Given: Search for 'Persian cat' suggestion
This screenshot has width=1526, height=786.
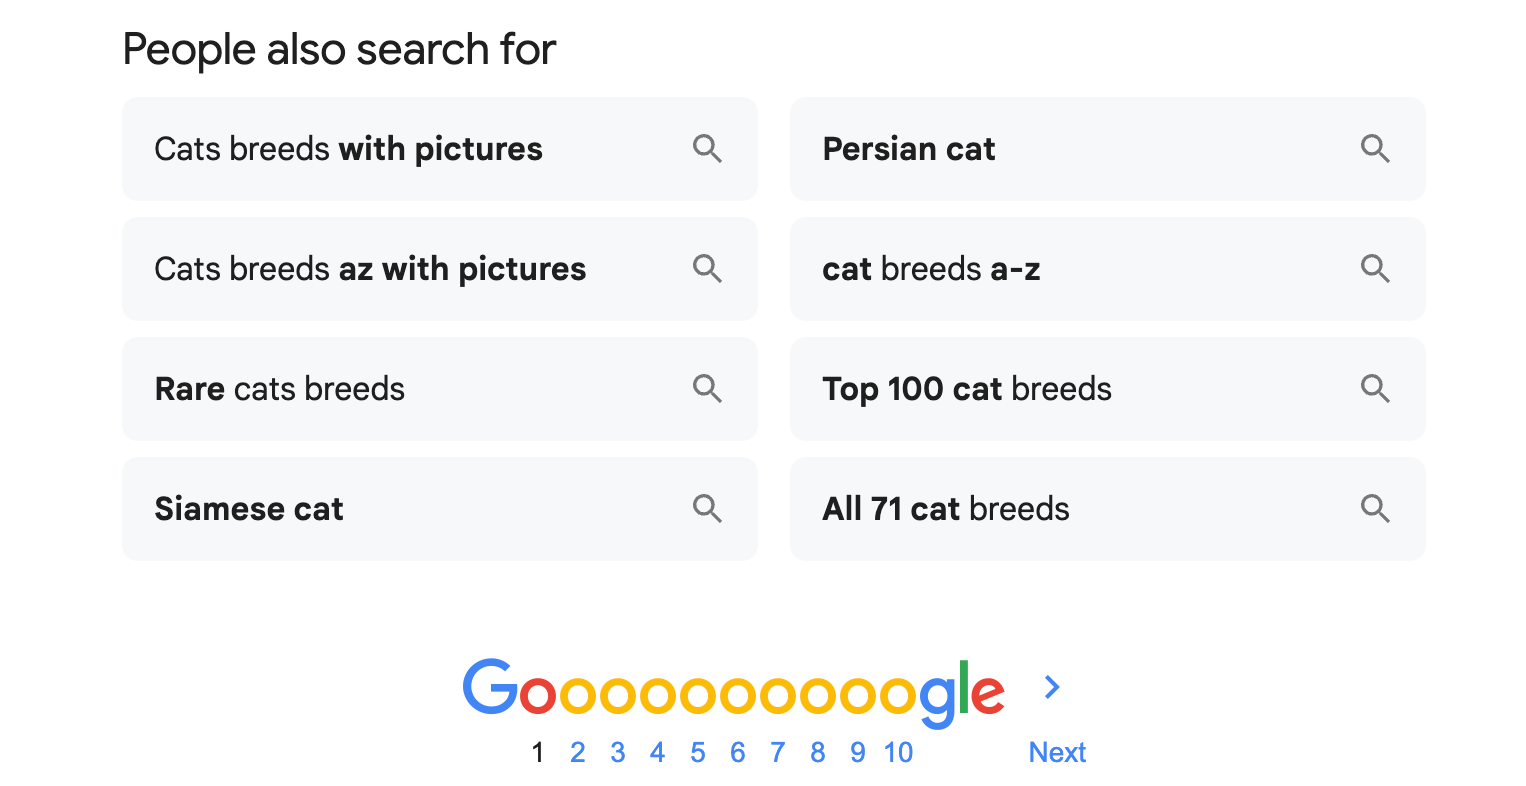Looking at the screenshot, I should coord(908,149).
